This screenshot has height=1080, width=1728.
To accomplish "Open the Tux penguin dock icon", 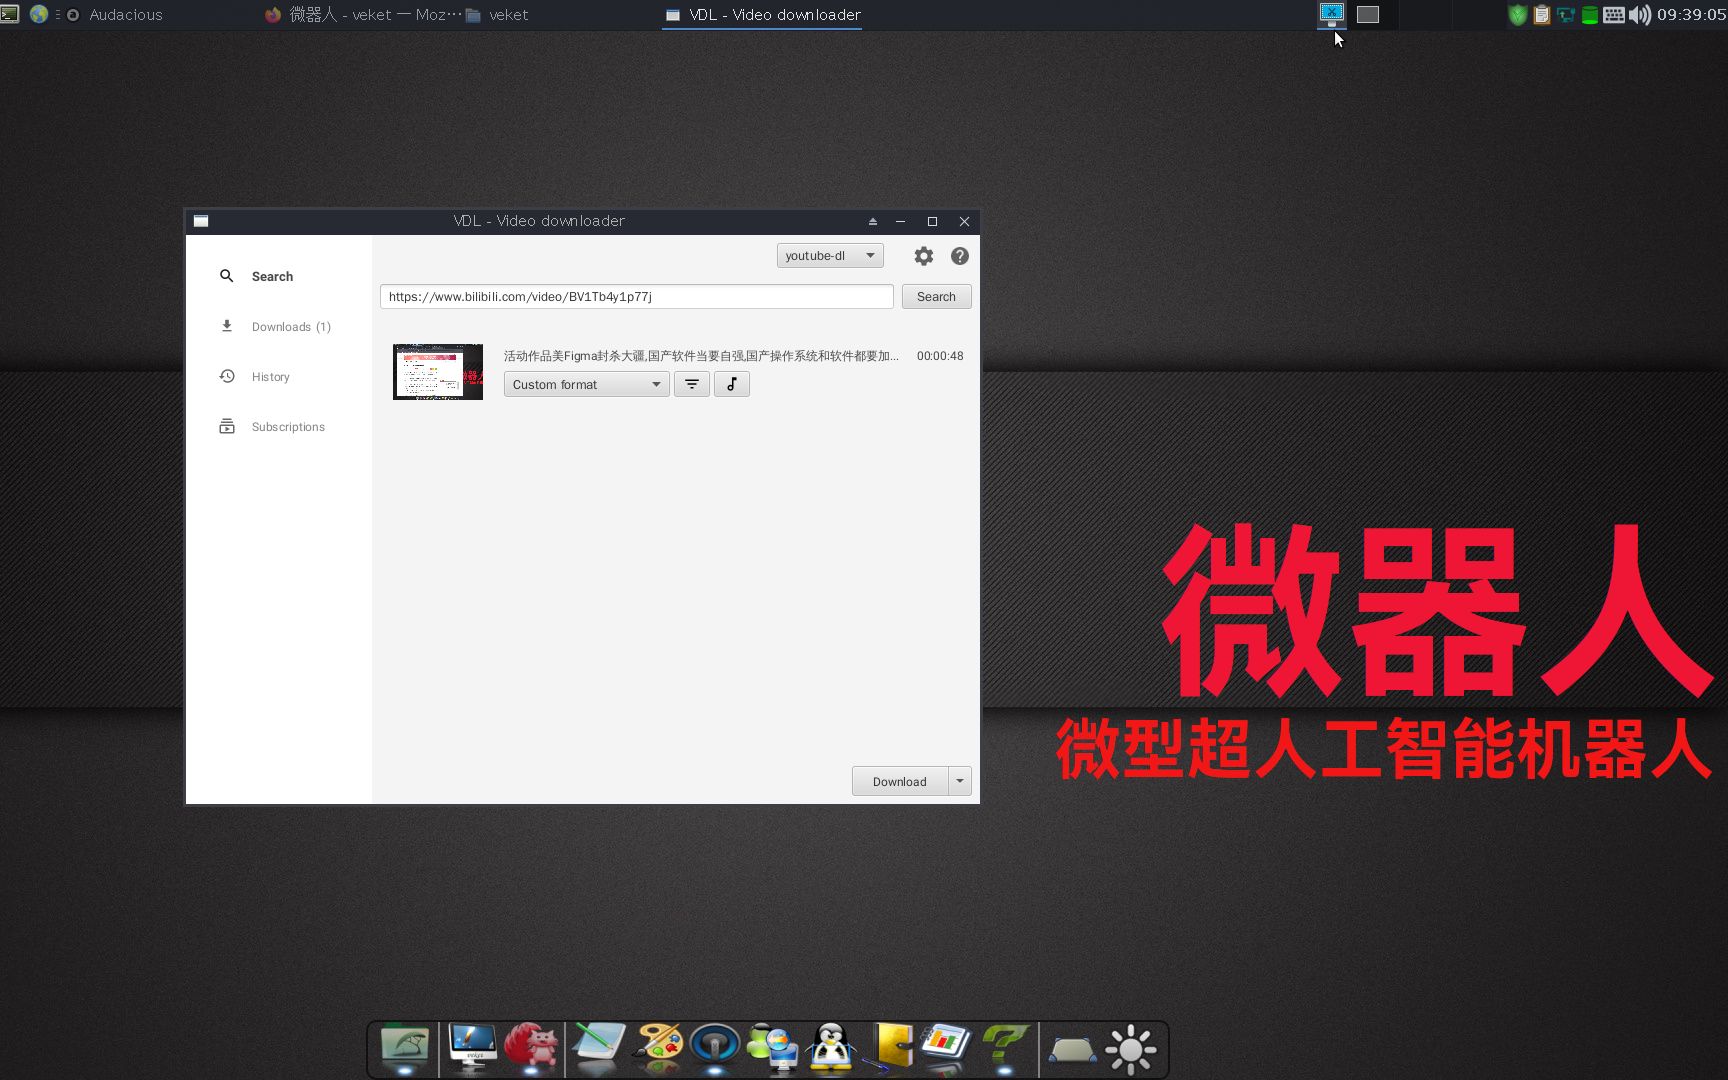I will pyautogui.click(x=831, y=1048).
